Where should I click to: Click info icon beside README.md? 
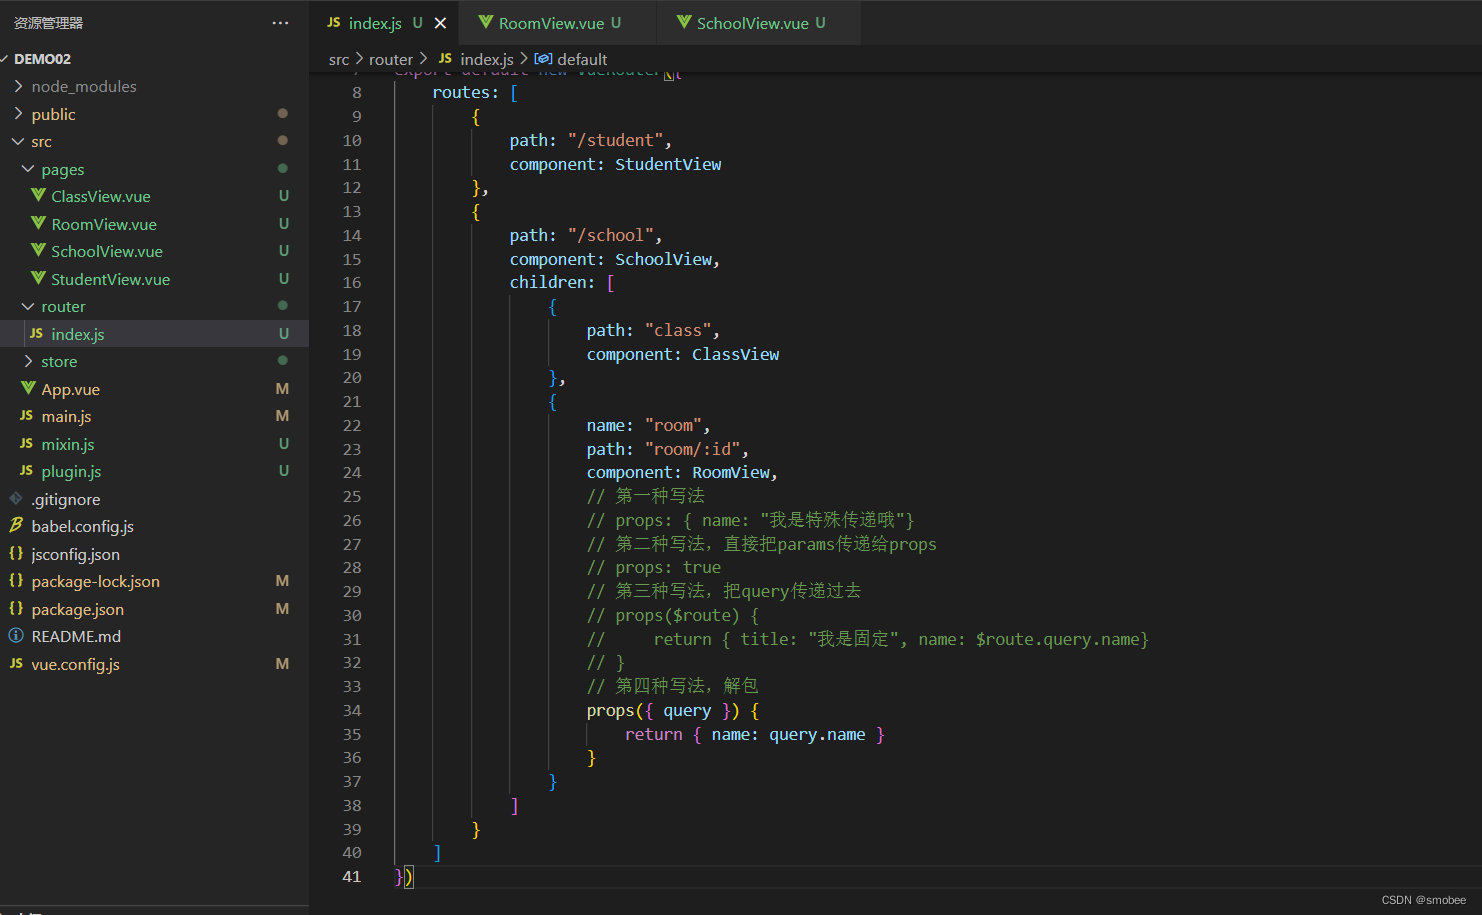(x=16, y=636)
